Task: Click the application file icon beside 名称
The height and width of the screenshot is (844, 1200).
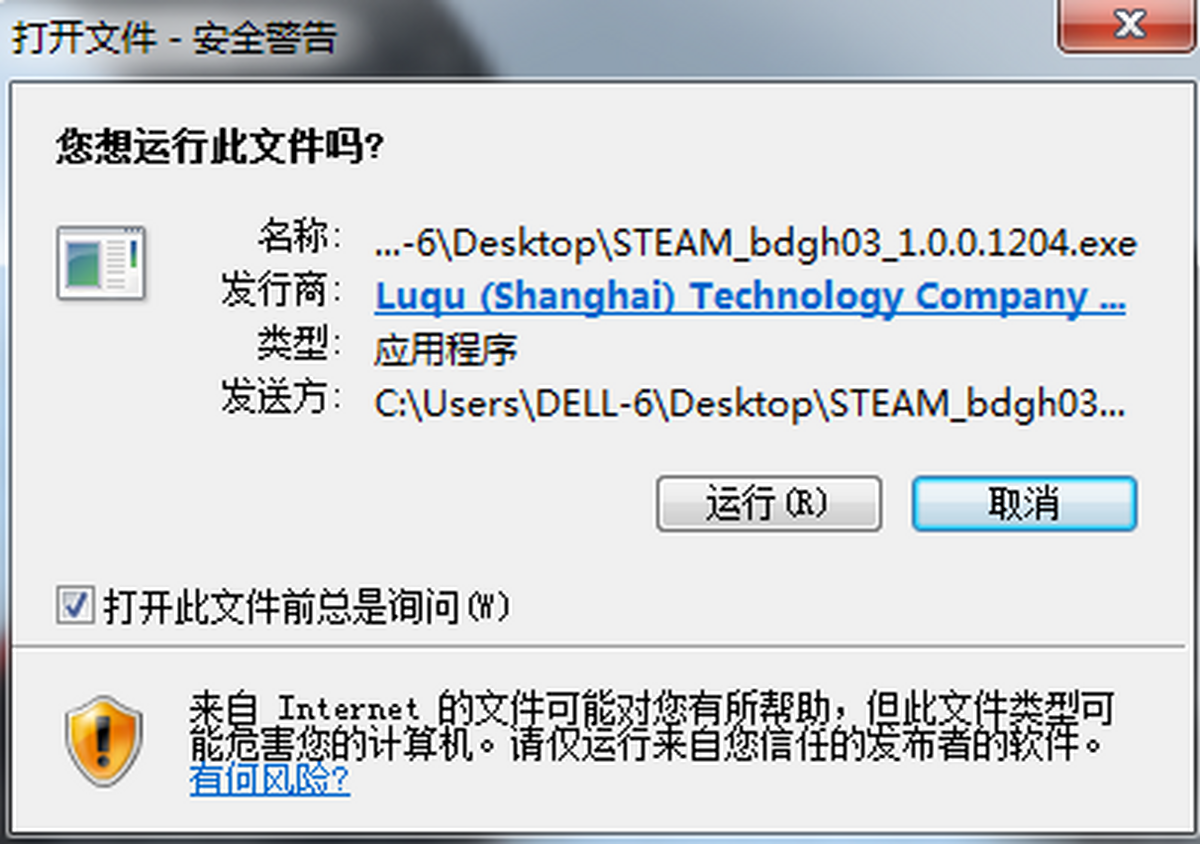Action: click(101, 262)
